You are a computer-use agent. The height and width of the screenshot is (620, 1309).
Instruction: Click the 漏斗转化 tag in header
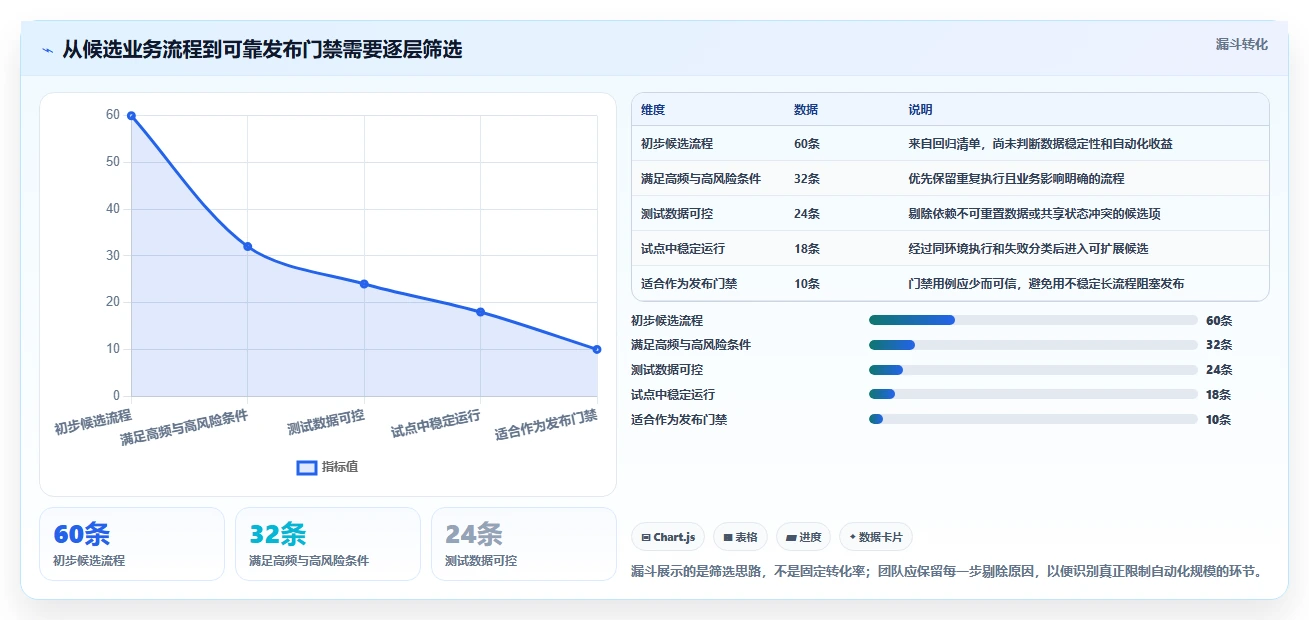[x=1242, y=44]
